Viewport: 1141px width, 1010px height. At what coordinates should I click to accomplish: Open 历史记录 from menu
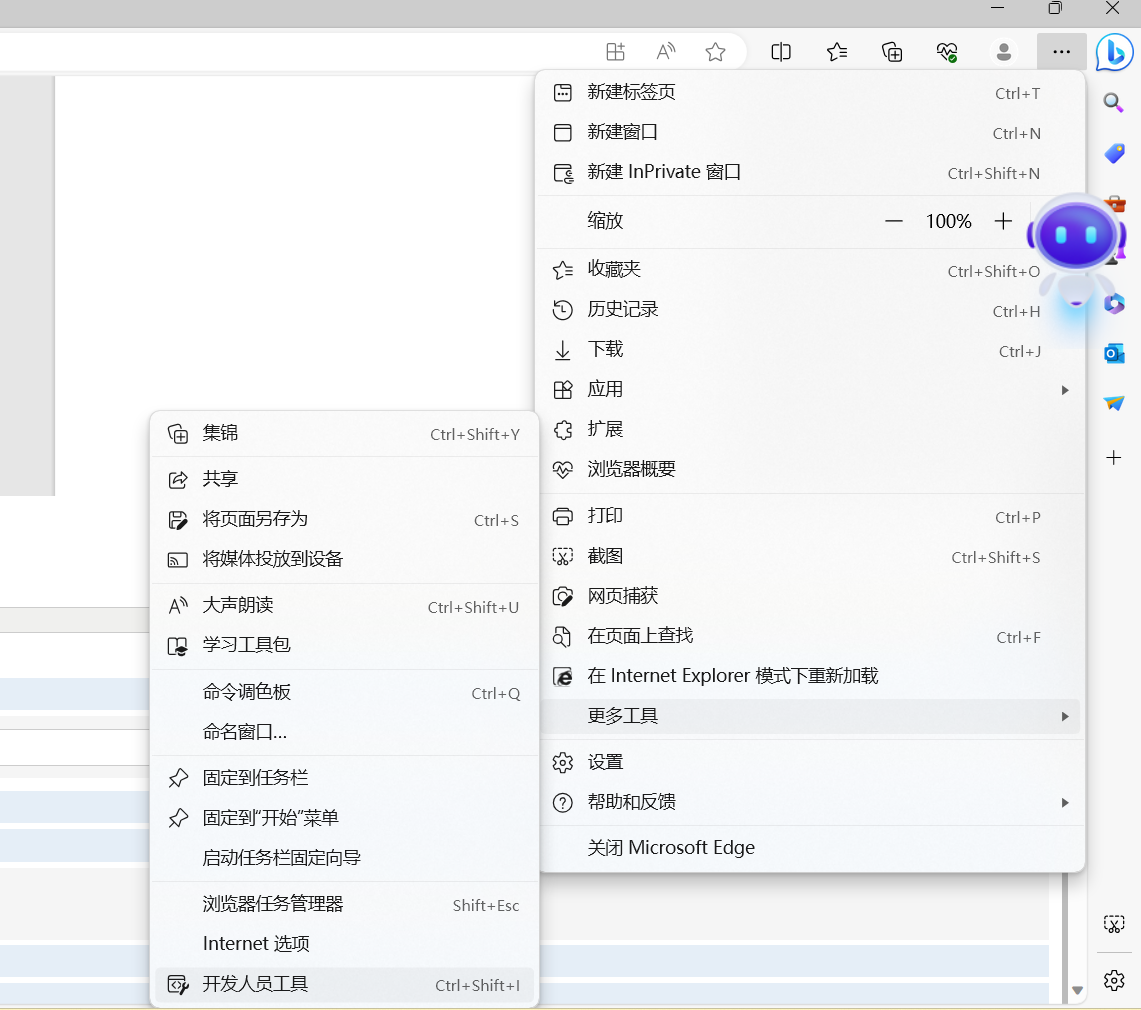(811, 310)
